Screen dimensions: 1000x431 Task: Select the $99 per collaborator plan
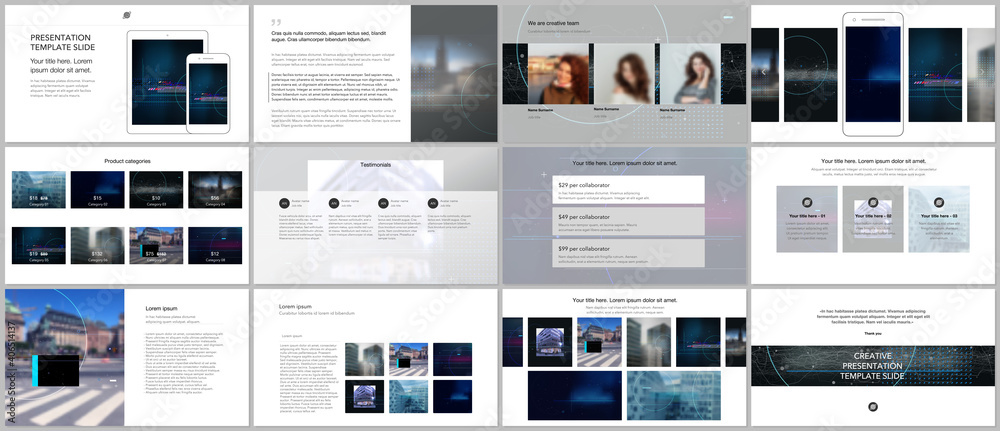628,253
